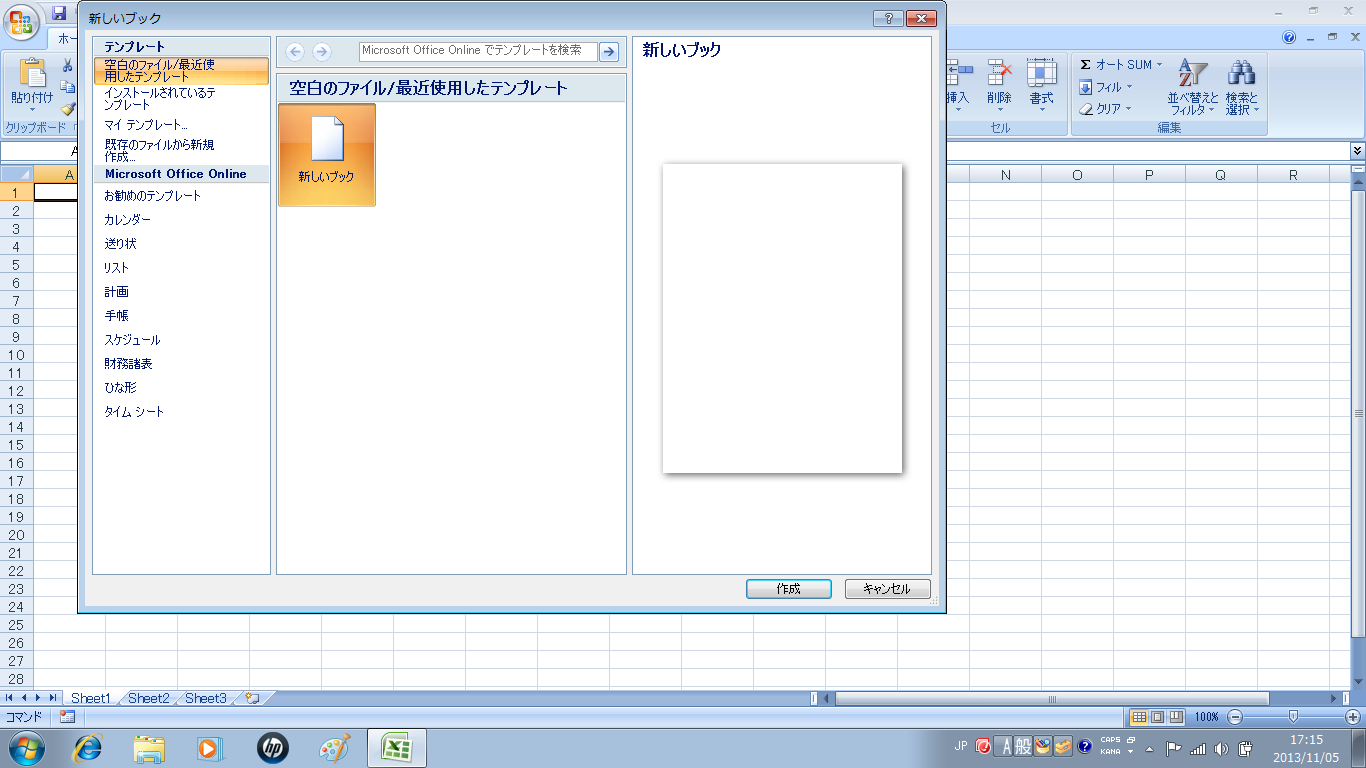Select インストールされているテンプレート category
Image resolution: width=1366 pixels, height=768 pixels.
160,98
